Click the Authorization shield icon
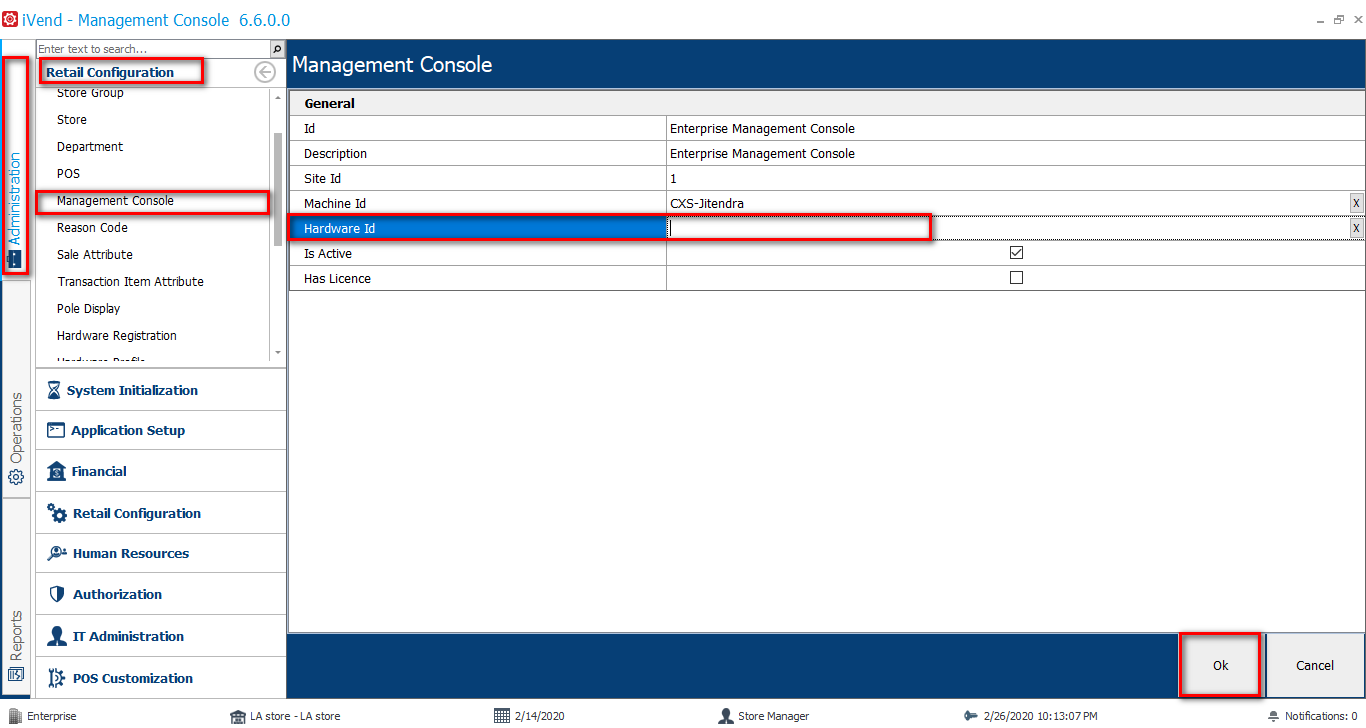Image resolution: width=1366 pixels, height=728 pixels. tap(57, 594)
